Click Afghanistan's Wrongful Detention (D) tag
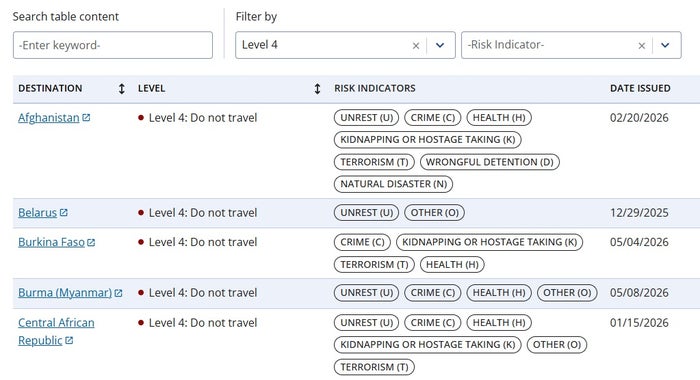The image size is (700, 380). [x=490, y=162]
